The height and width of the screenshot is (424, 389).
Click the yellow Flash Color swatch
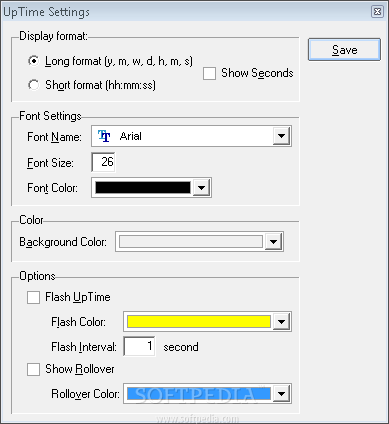coord(199,322)
